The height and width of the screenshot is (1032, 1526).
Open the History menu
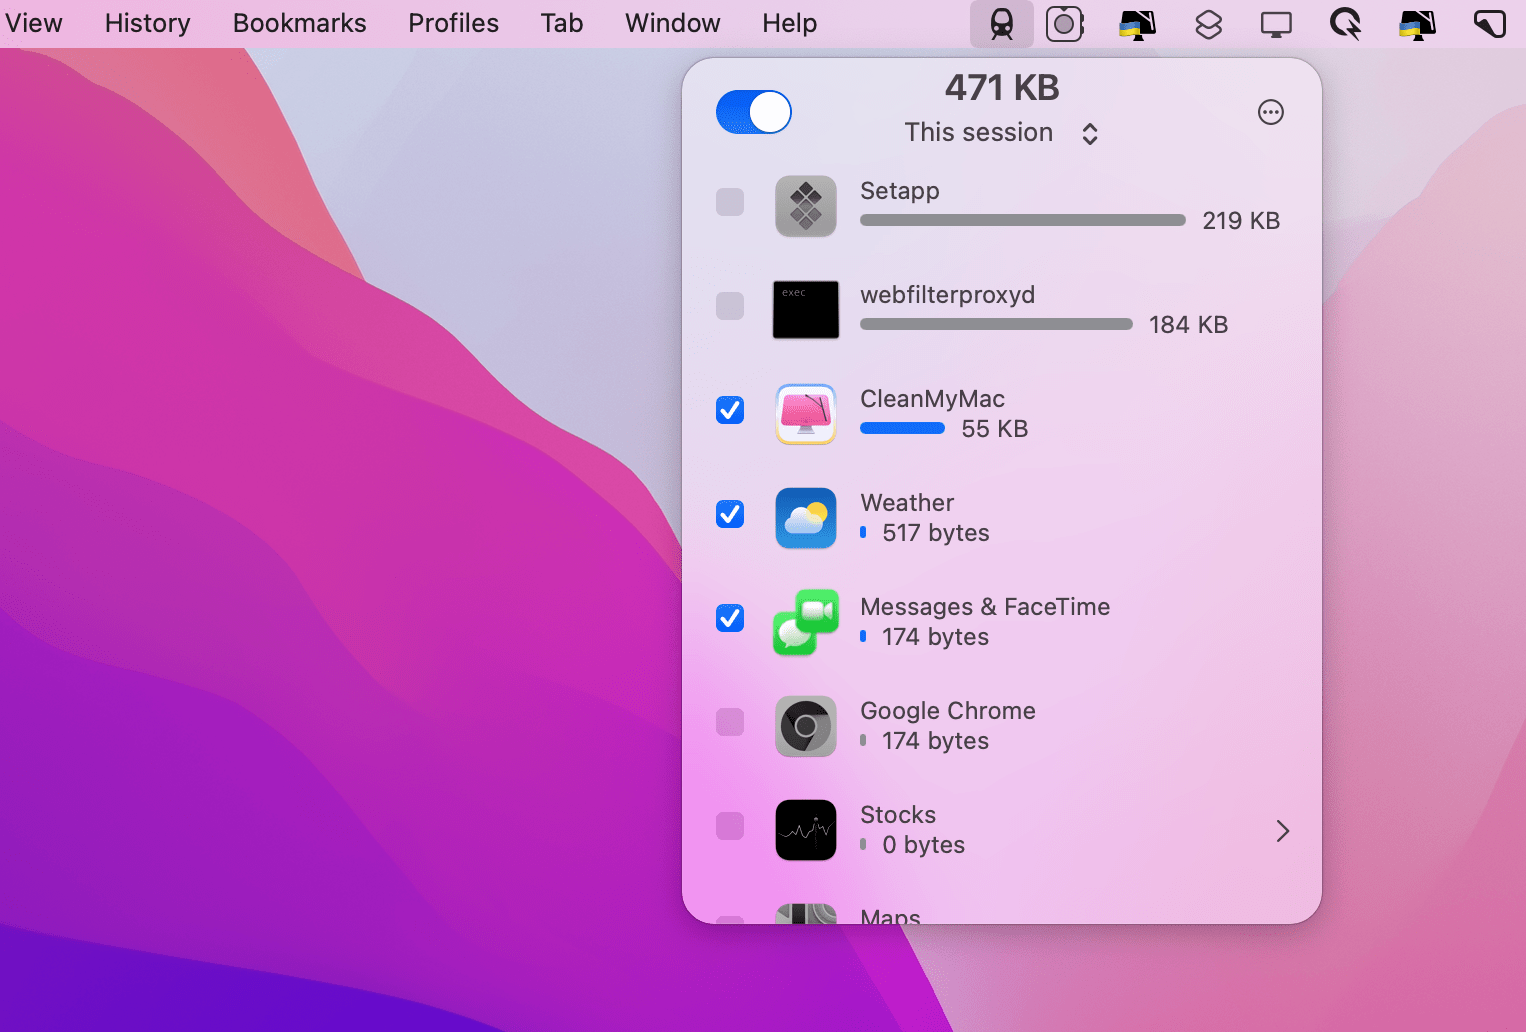click(x=146, y=23)
